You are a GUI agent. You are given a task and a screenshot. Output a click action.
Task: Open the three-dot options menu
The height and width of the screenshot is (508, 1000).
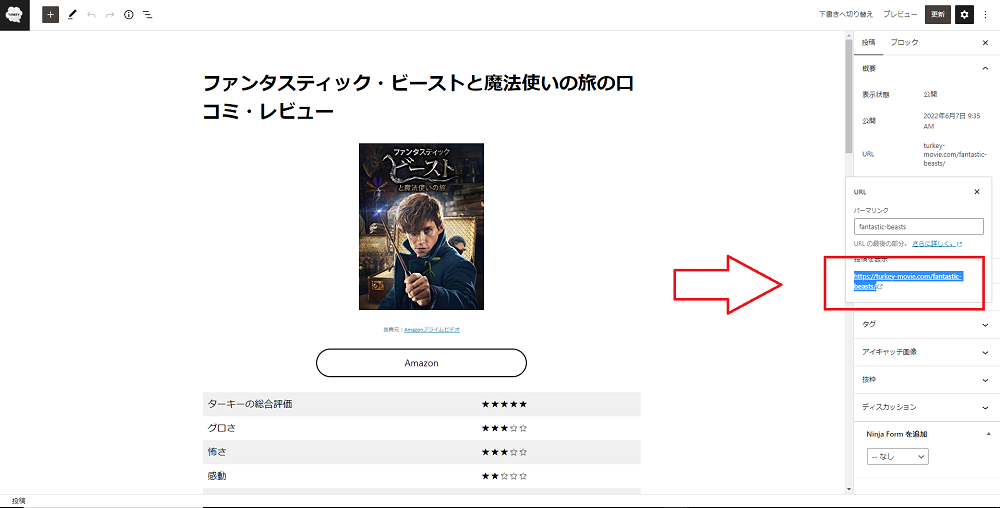985,14
